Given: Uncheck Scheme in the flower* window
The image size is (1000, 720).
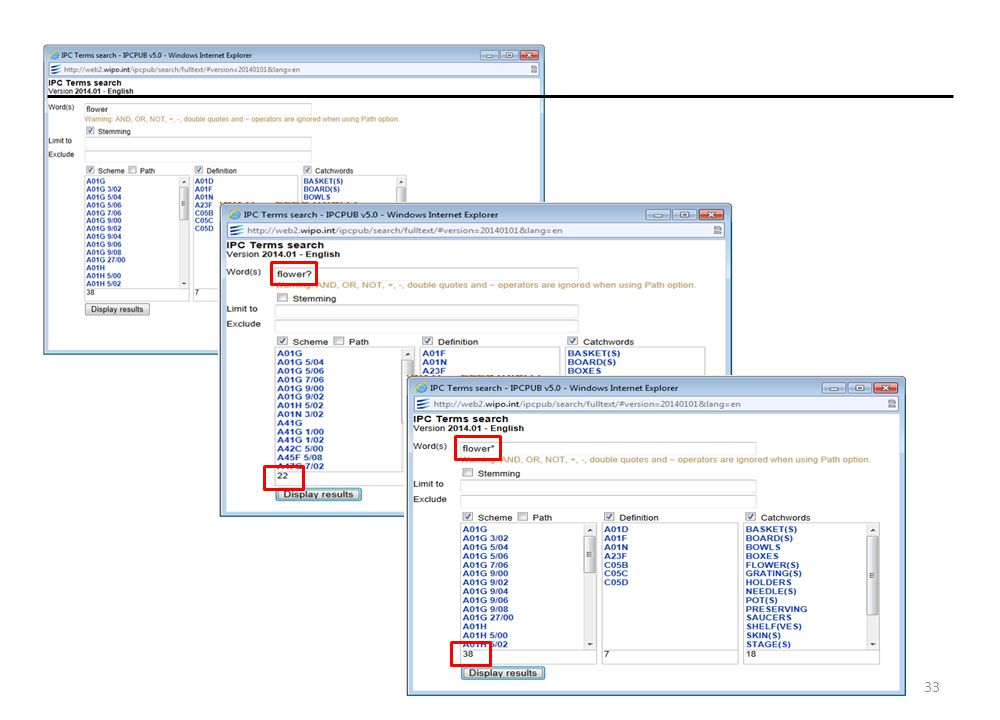Looking at the screenshot, I should pos(468,517).
